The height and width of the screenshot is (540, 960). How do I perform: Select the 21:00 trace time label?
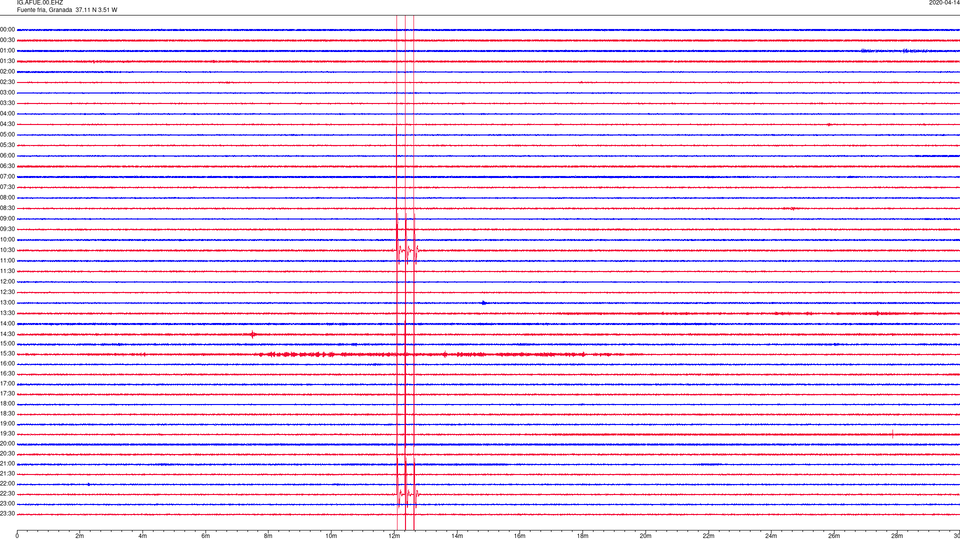[x=7, y=463]
